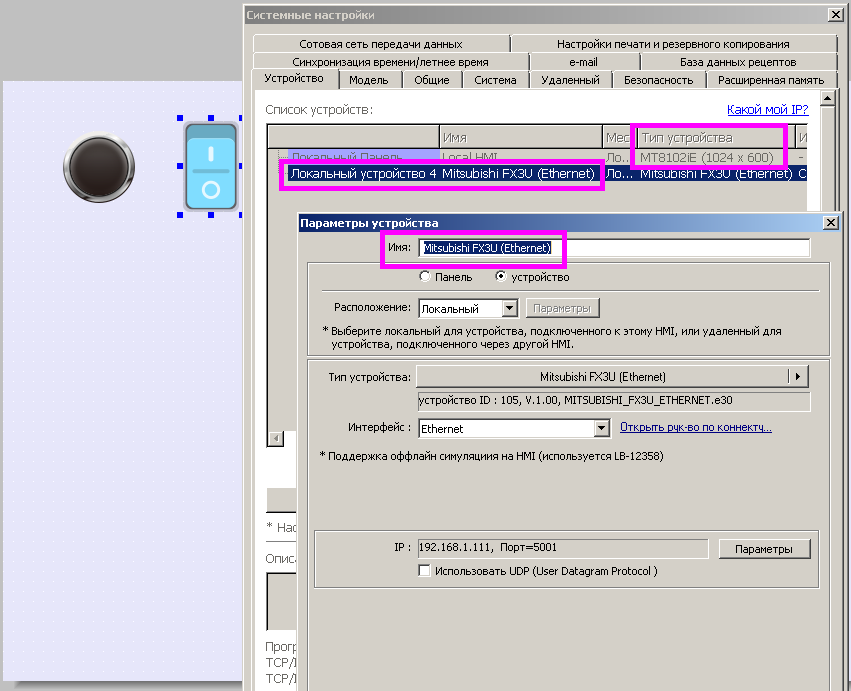Close the Параметры устройства dialog

tap(830, 223)
